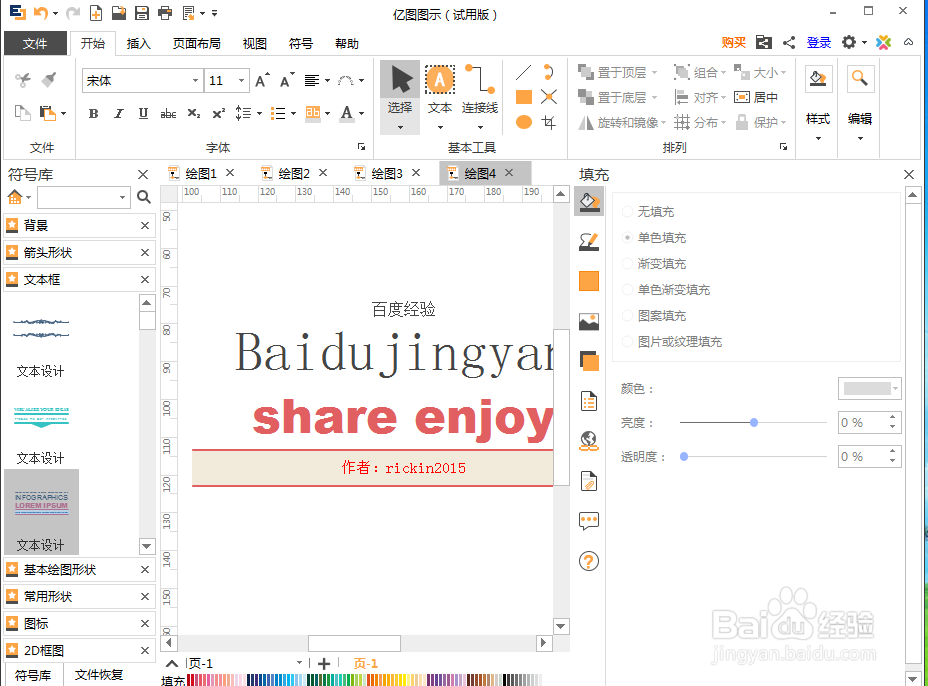Click the 购买 purchase link

[x=733, y=43]
